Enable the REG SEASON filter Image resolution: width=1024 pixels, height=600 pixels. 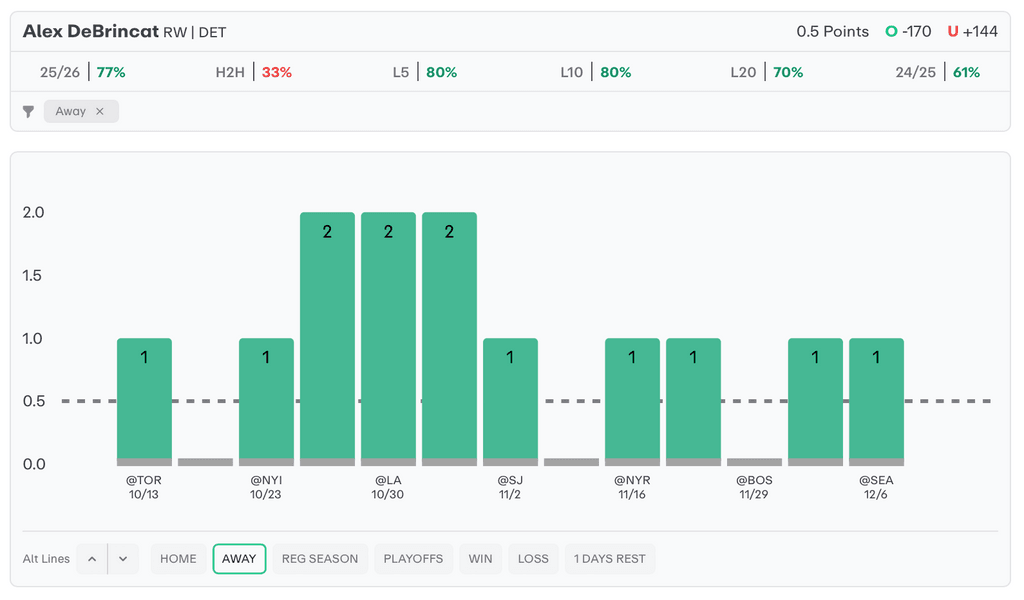pyautogui.click(x=320, y=559)
